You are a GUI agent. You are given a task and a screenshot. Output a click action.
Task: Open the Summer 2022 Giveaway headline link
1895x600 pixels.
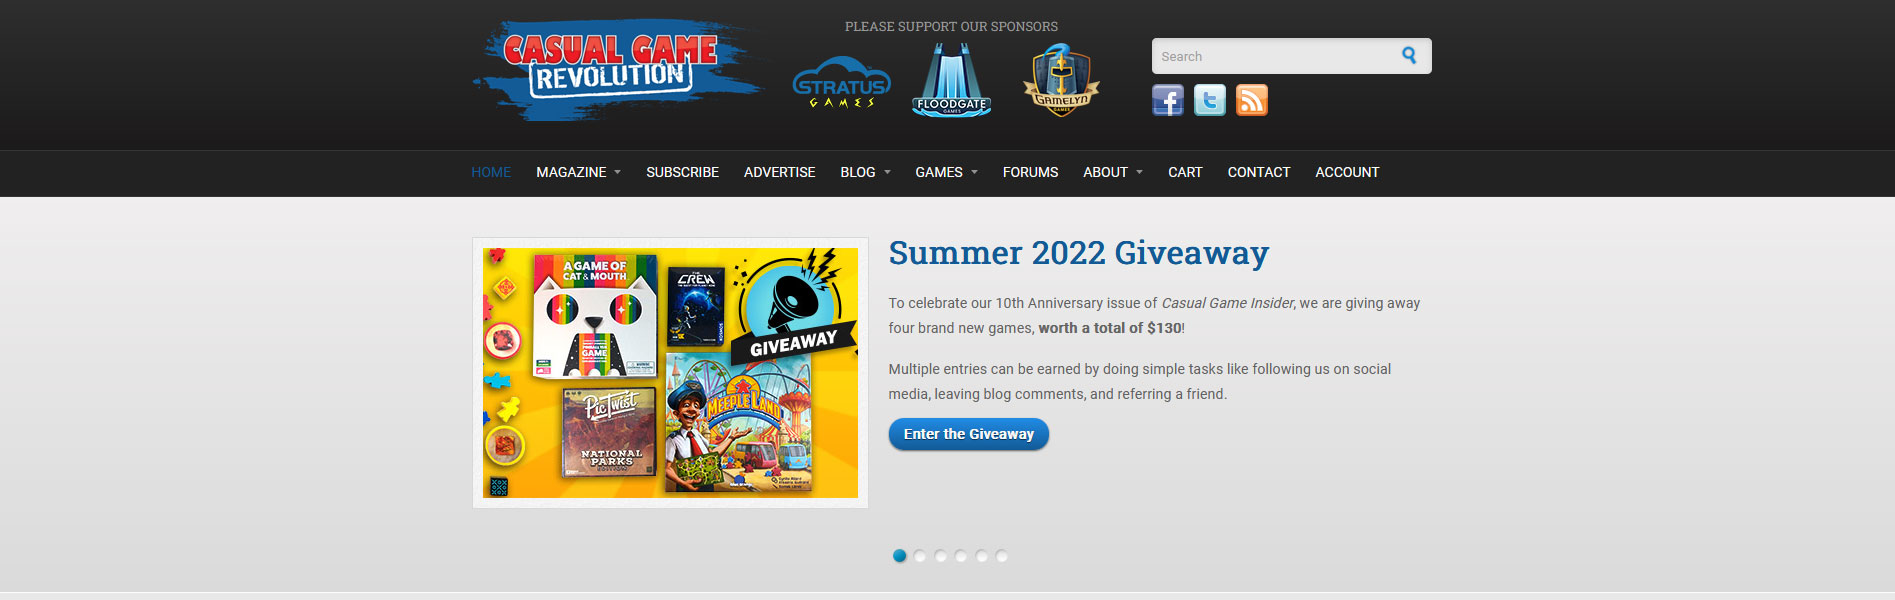(1078, 253)
